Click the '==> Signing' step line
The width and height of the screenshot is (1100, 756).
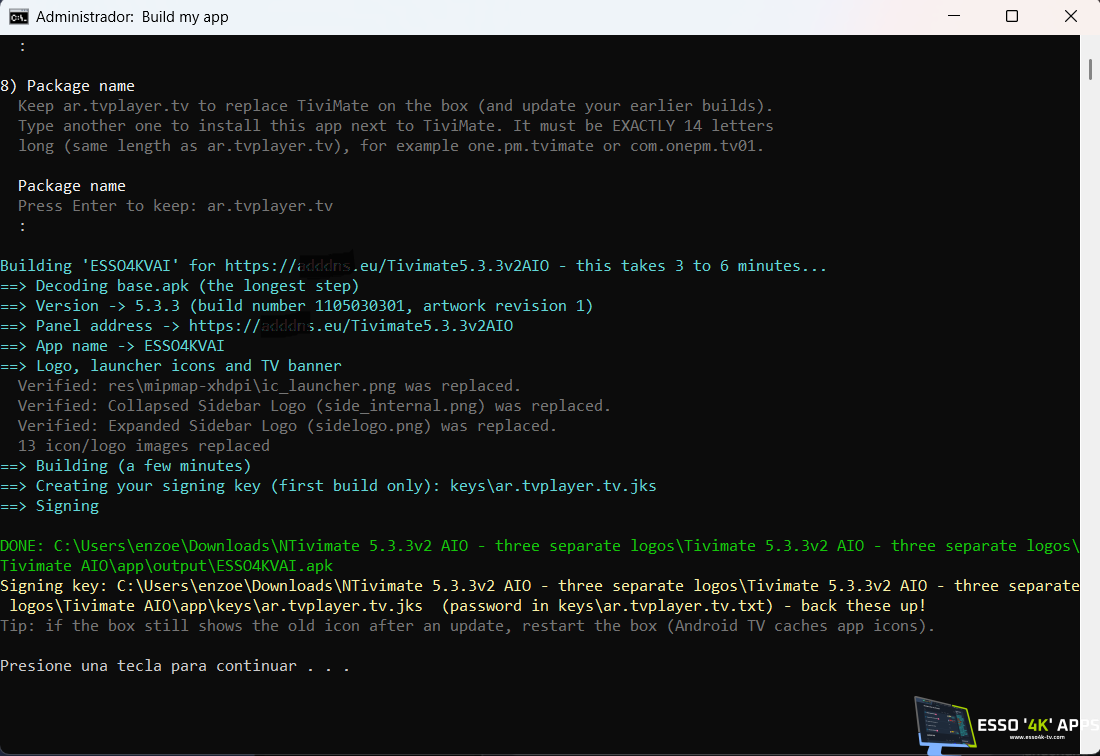tap(50, 506)
